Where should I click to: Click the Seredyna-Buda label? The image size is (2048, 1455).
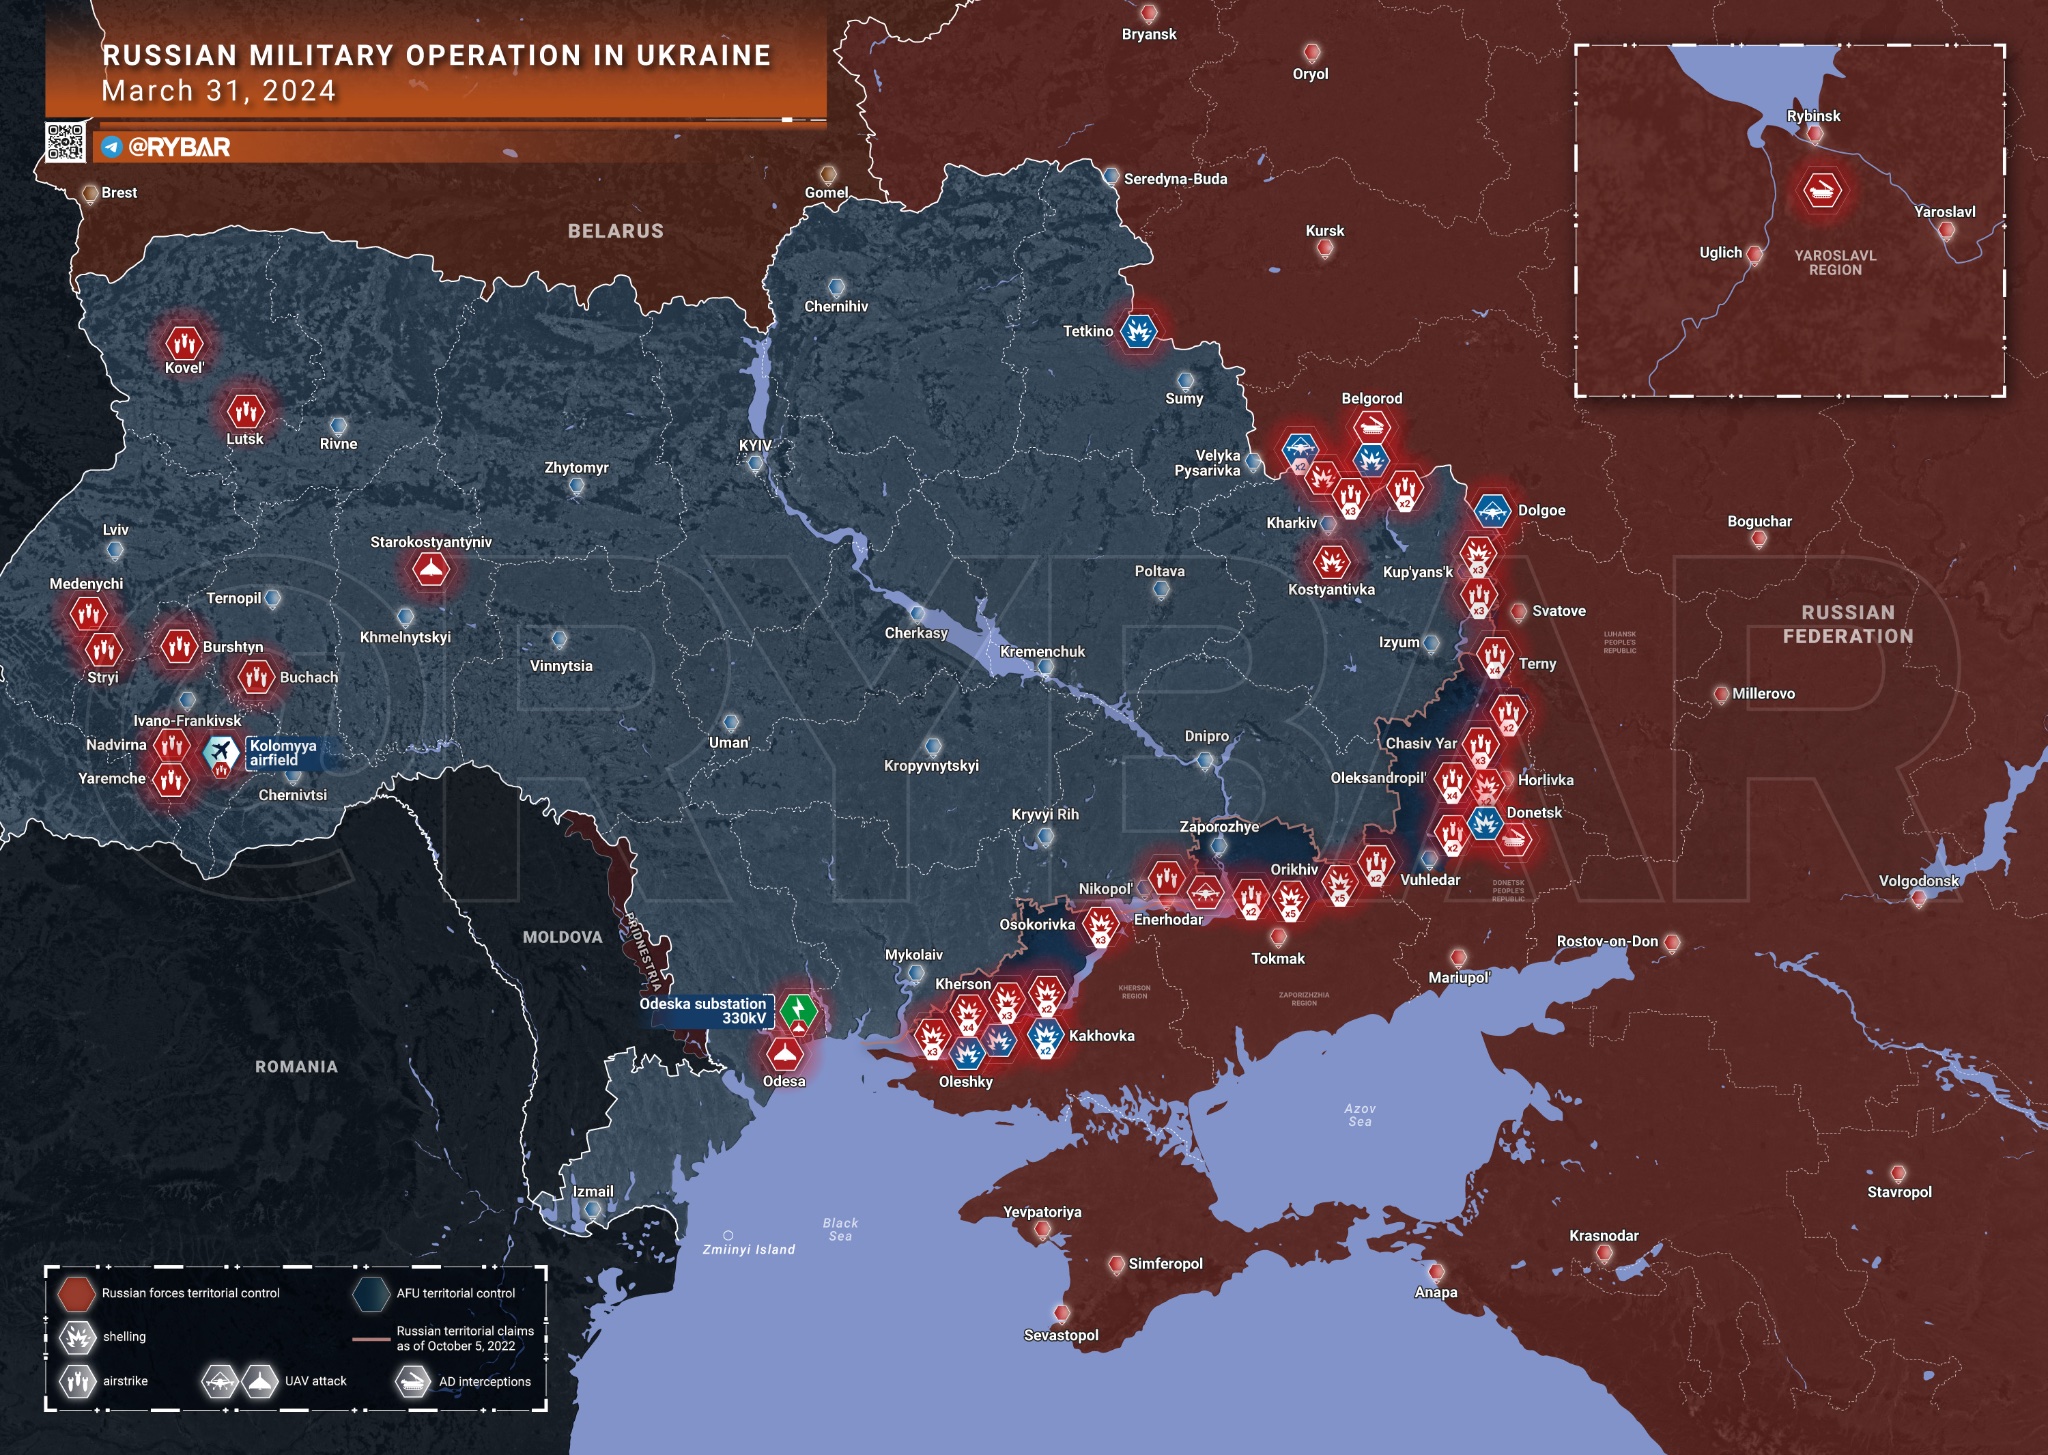click(x=1175, y=179)
